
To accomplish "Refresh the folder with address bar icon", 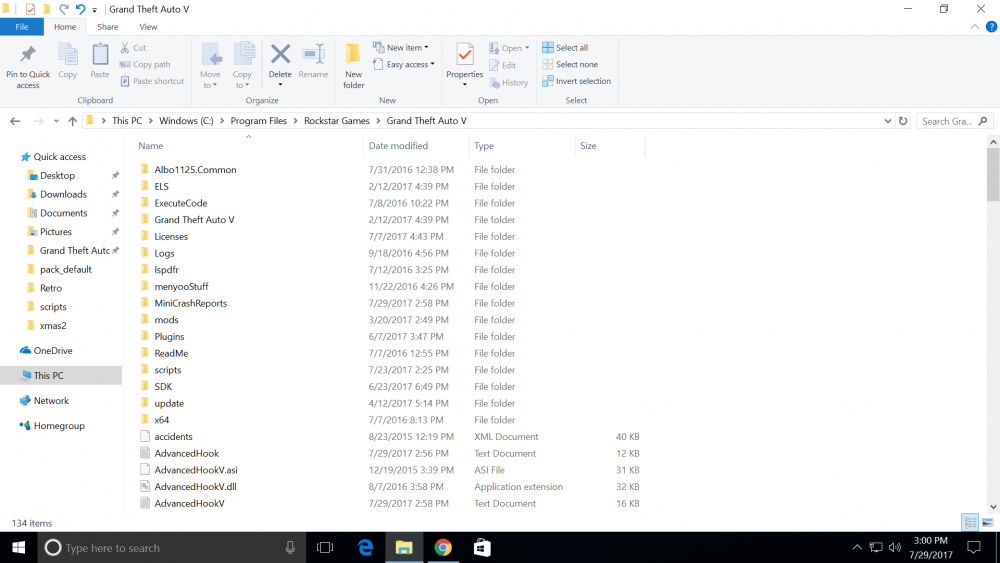I will tap(902, 121).
